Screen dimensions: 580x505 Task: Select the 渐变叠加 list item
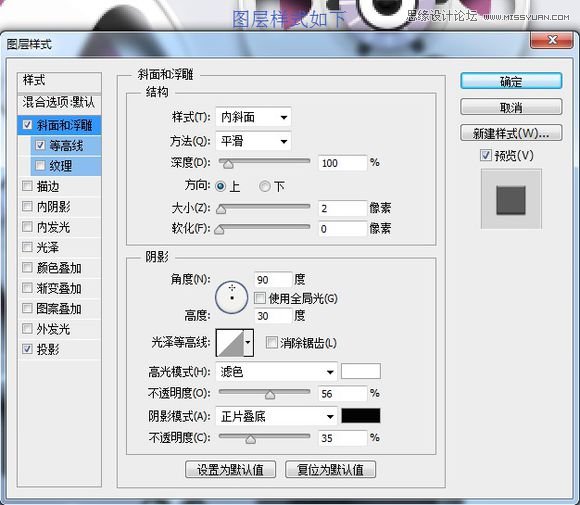59,288
